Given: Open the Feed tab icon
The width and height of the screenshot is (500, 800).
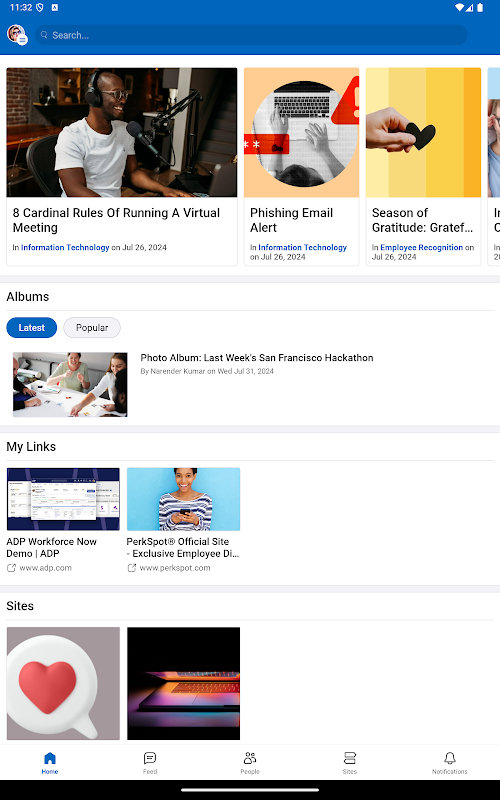Looking at the screenshot, I should click(150, 758).
